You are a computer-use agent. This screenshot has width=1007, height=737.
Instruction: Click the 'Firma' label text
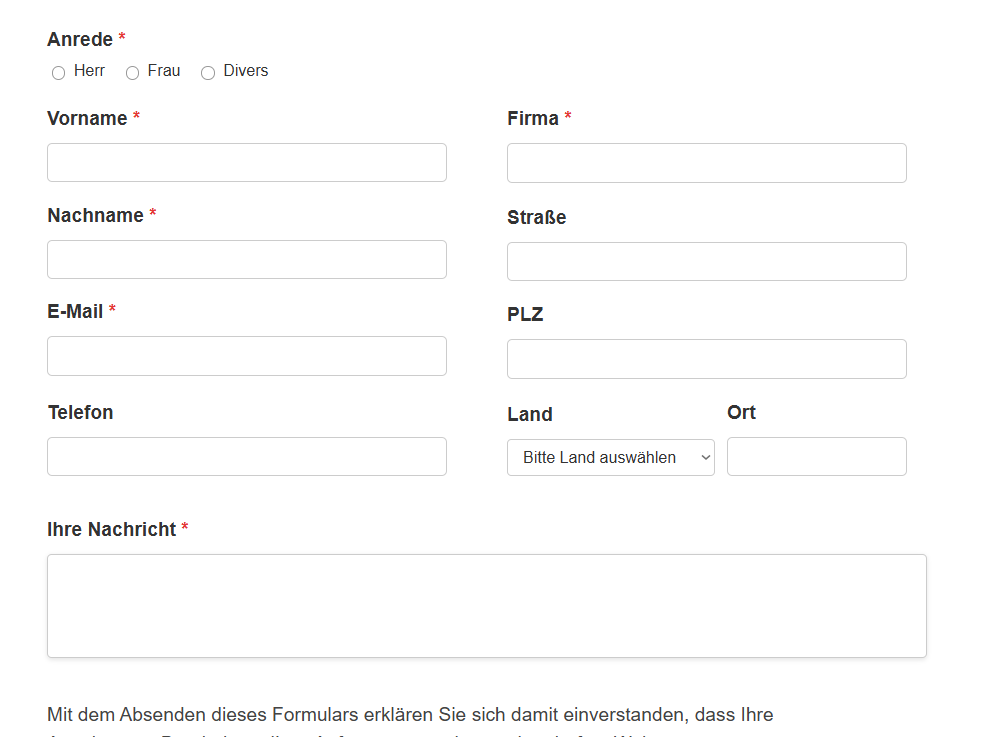533,118
